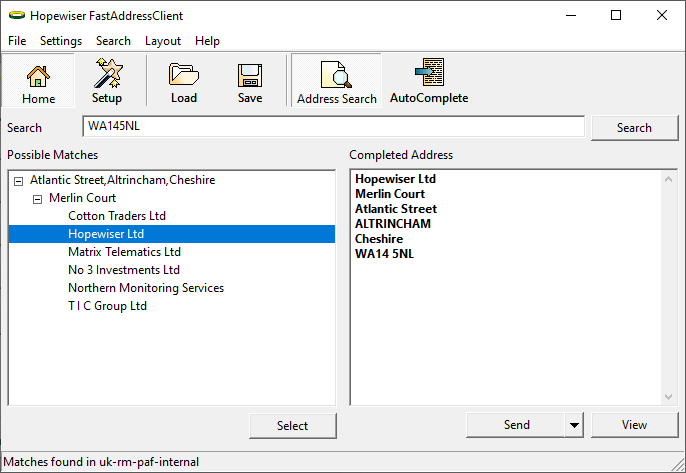
Task: Open the Search menu
Action: click(x=113, y=41)
